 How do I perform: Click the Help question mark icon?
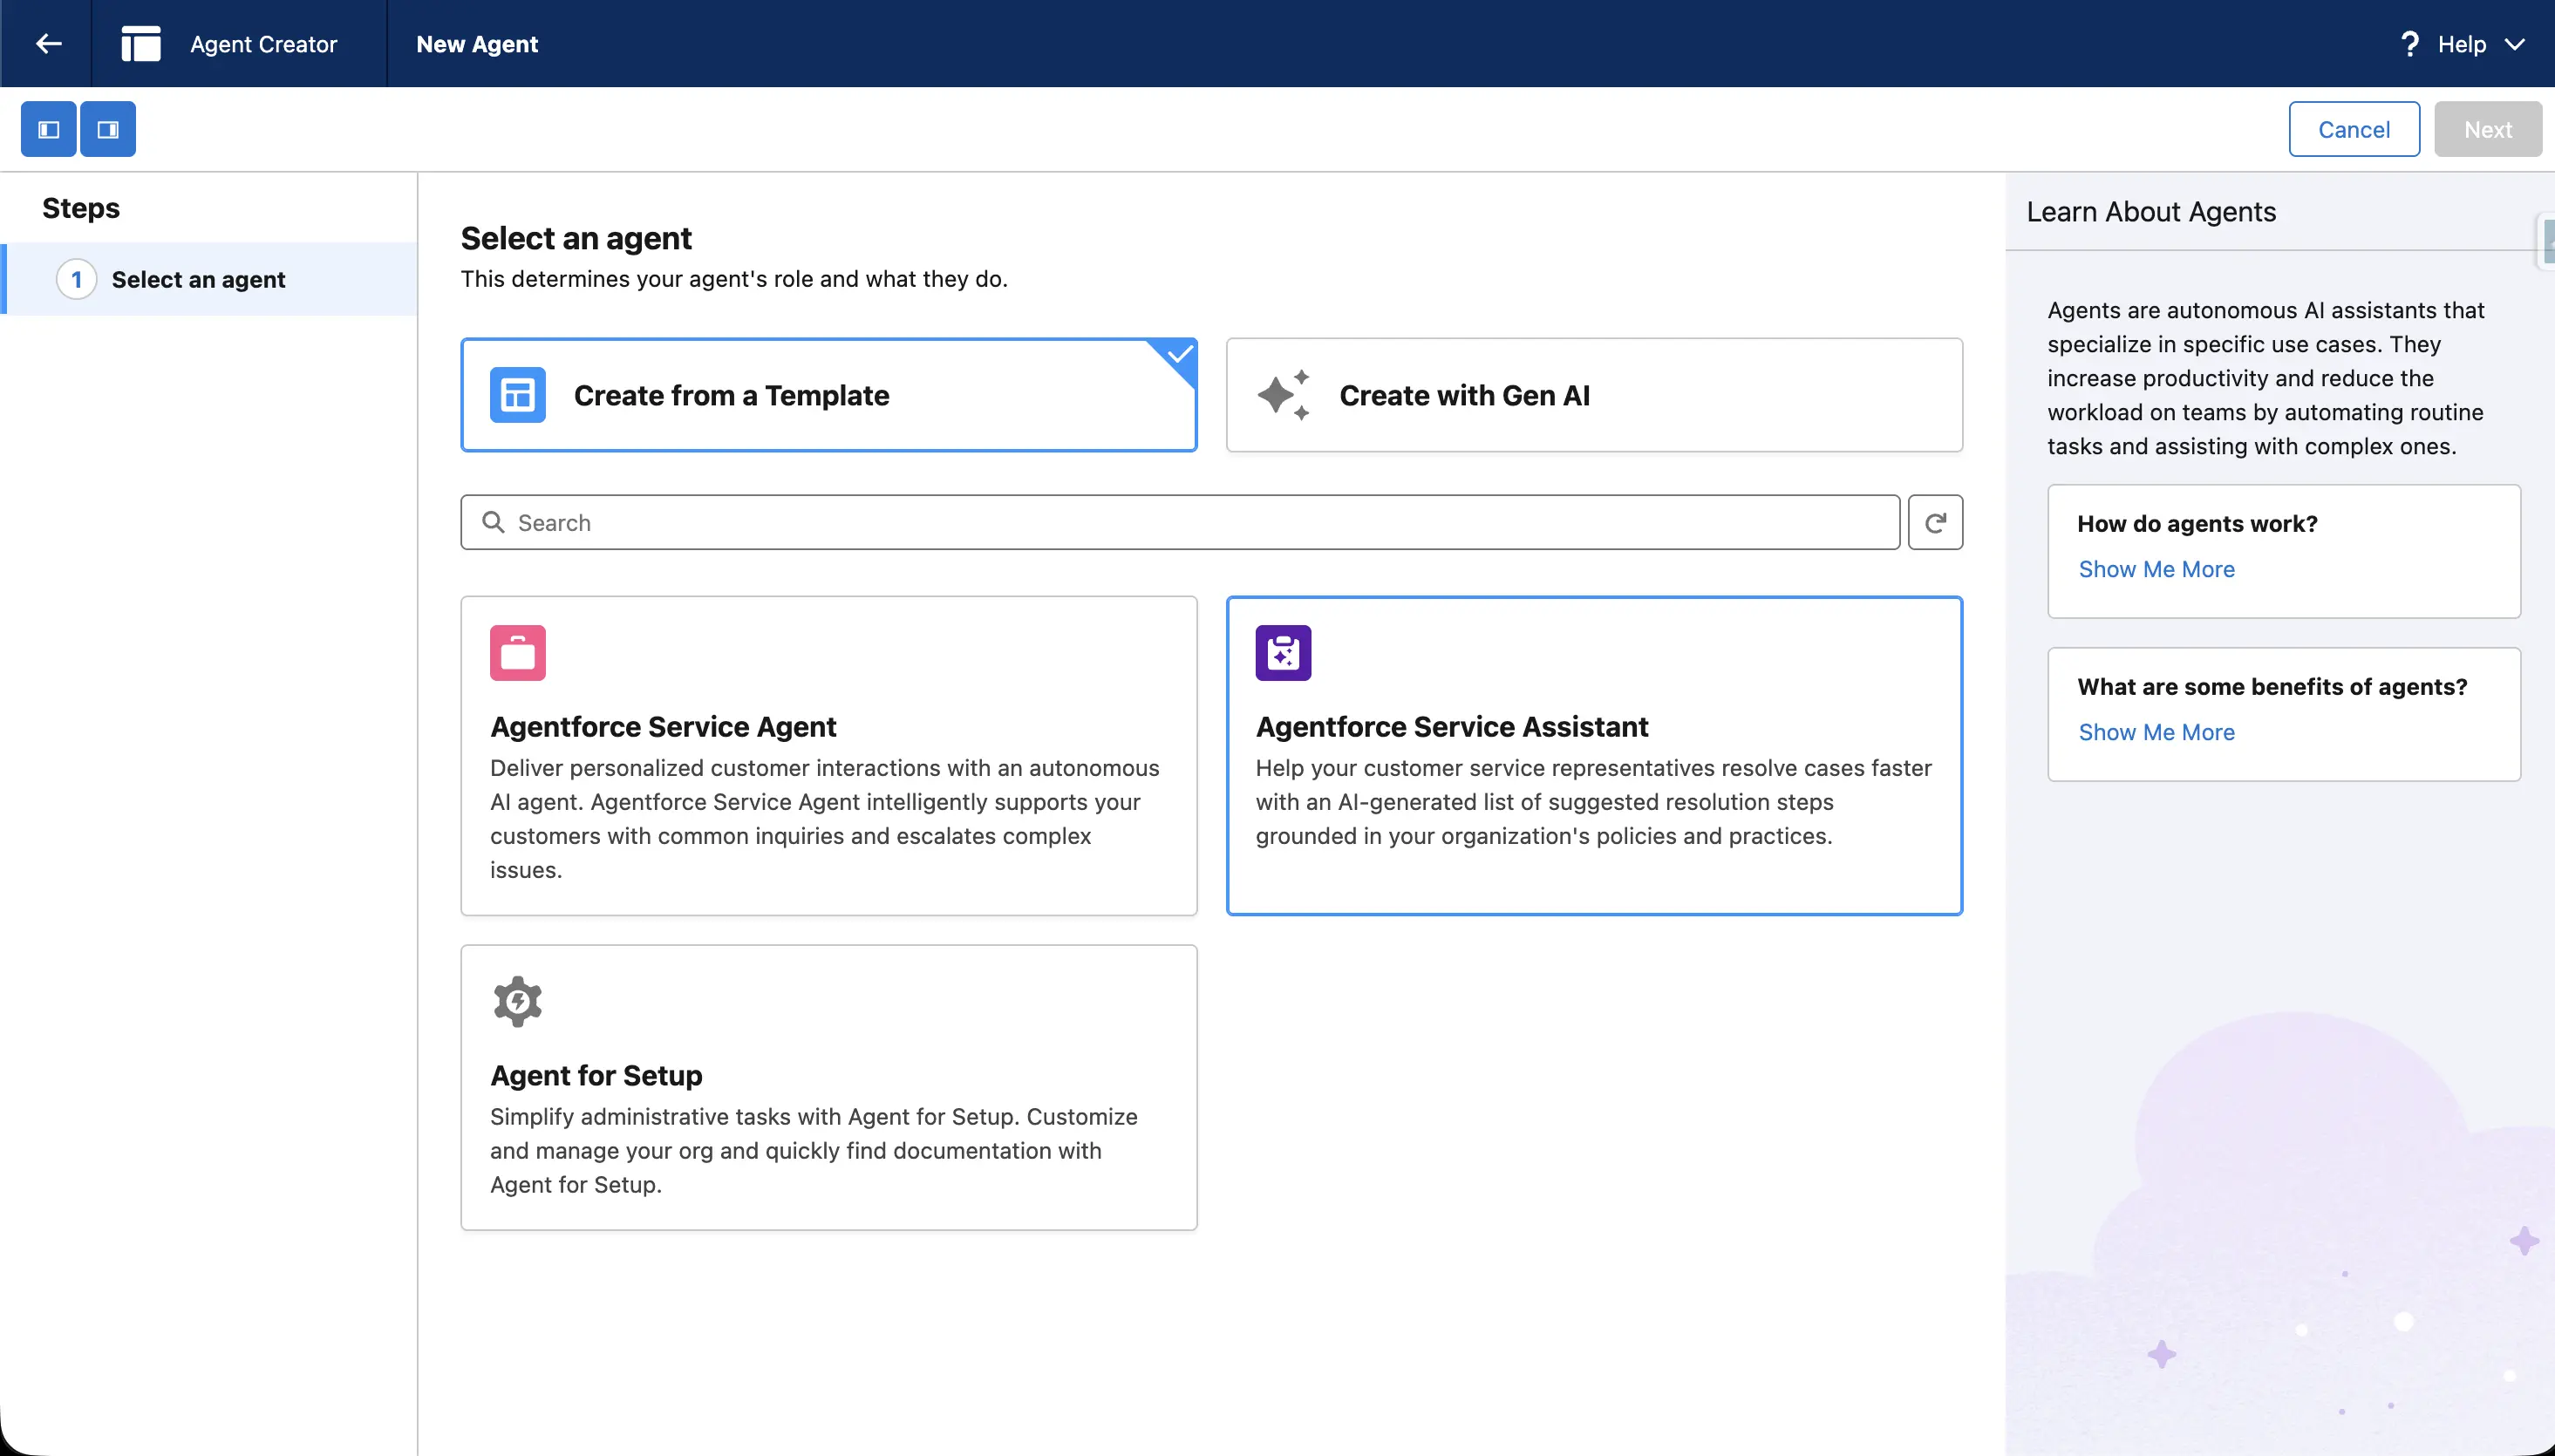click(2409, 44)
